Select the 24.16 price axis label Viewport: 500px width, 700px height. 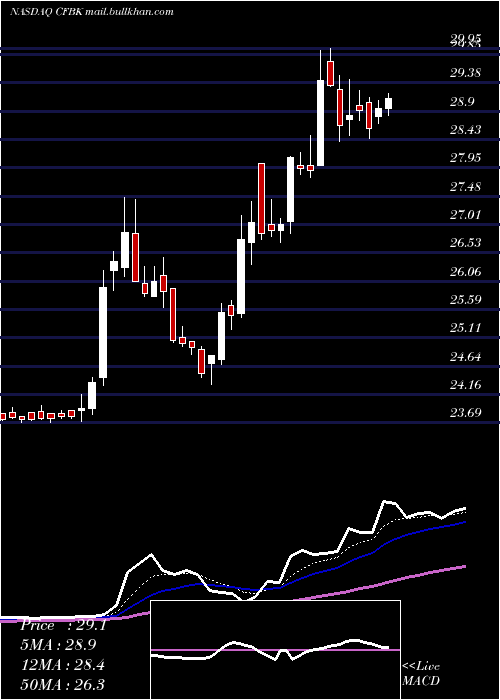(x=465, y=384)
